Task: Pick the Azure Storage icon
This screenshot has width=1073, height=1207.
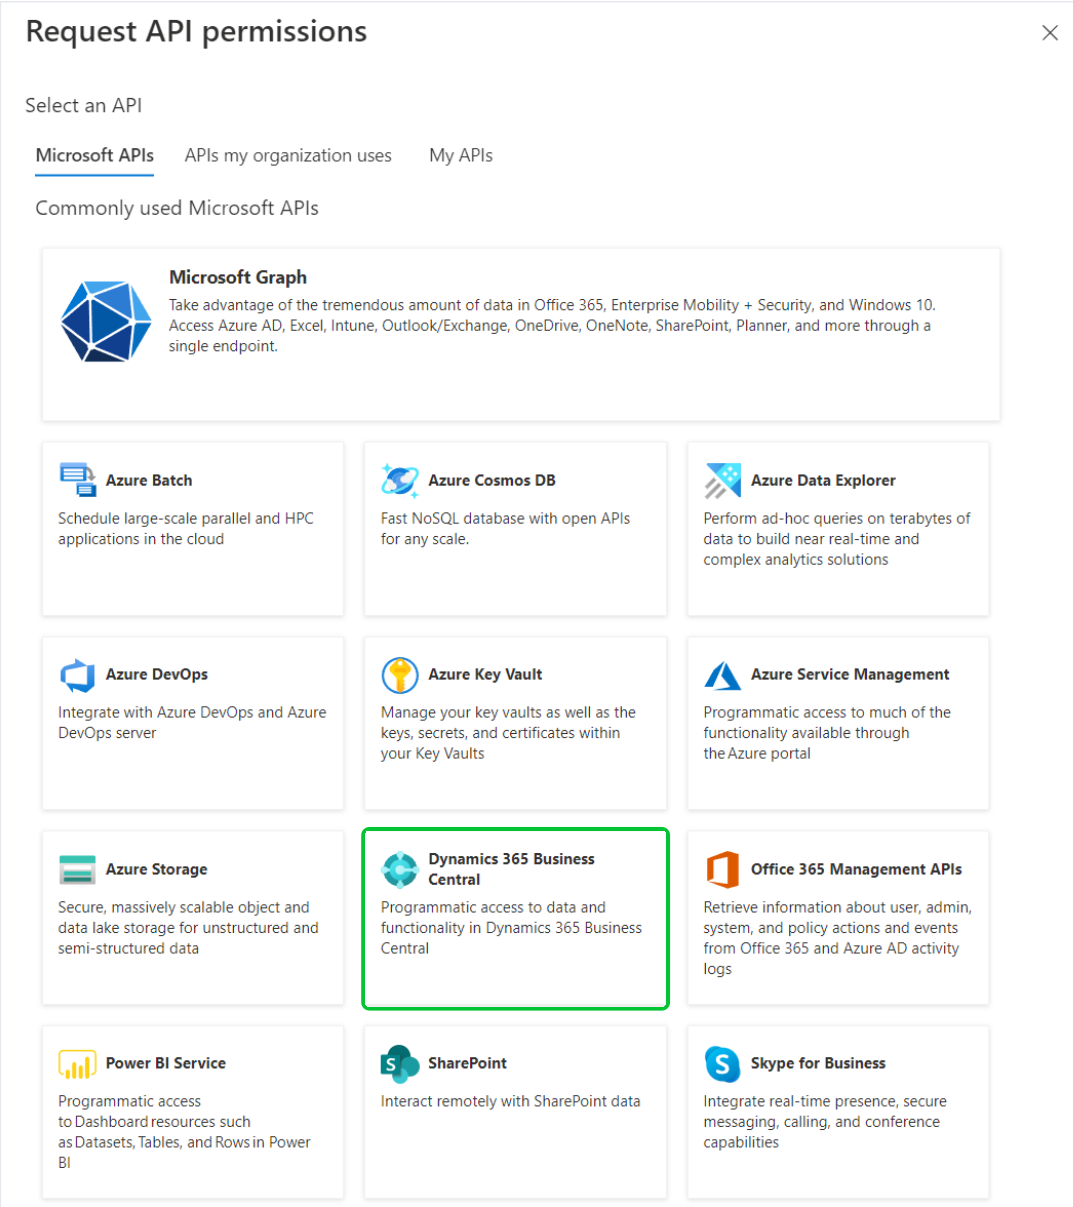Action: [77, 869]
